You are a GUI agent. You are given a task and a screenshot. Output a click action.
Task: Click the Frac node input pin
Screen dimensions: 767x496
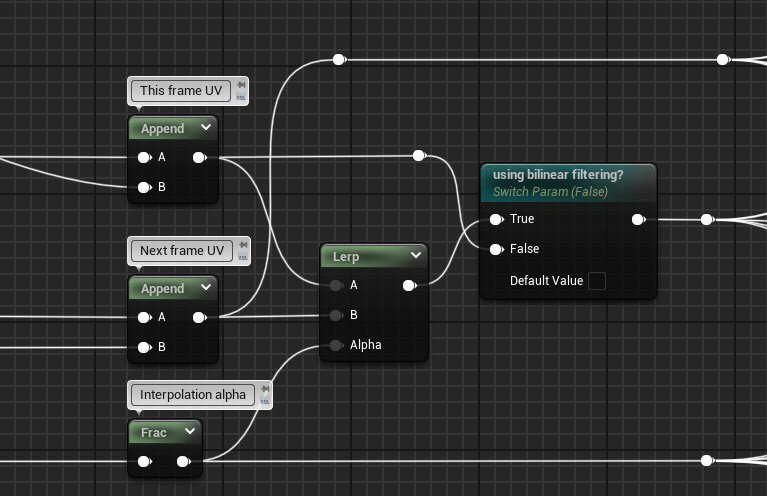click(144, 461)
